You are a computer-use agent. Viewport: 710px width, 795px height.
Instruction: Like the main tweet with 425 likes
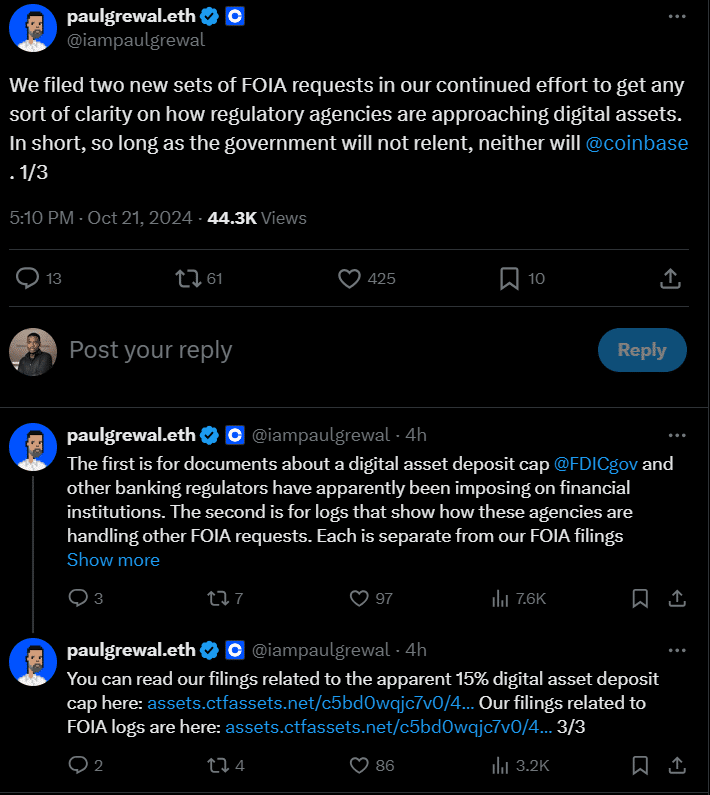click(x=349, y=278)
